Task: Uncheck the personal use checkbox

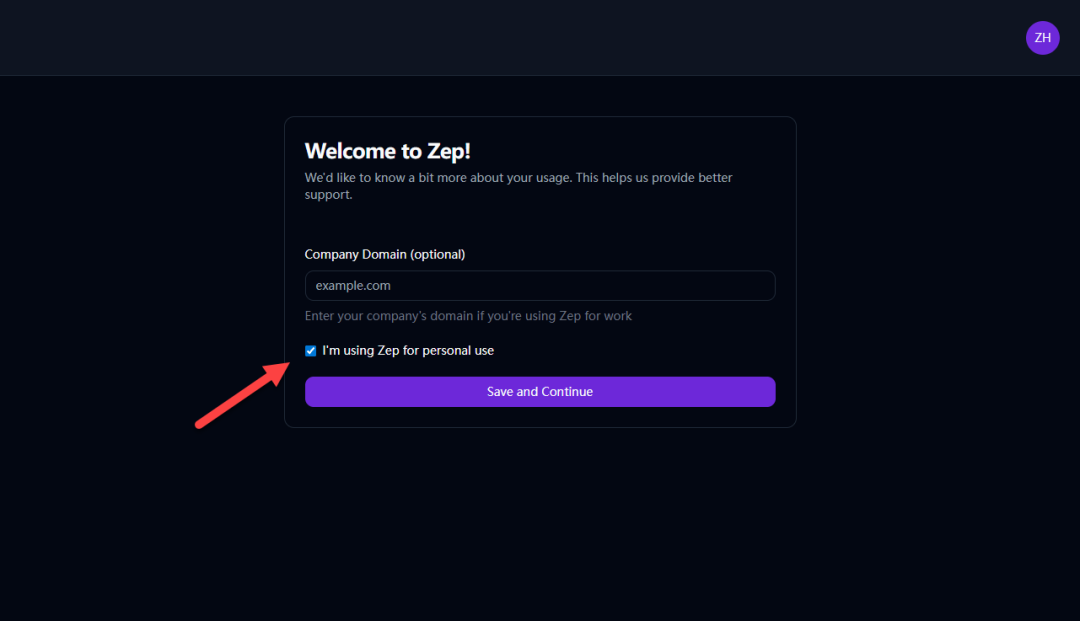Action: [x=311, y=351]
